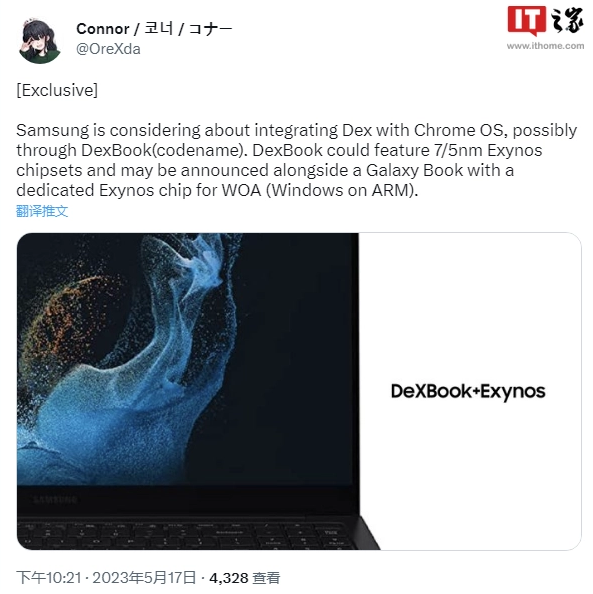Open the @OreXda handle link

[x=108, y=49]
